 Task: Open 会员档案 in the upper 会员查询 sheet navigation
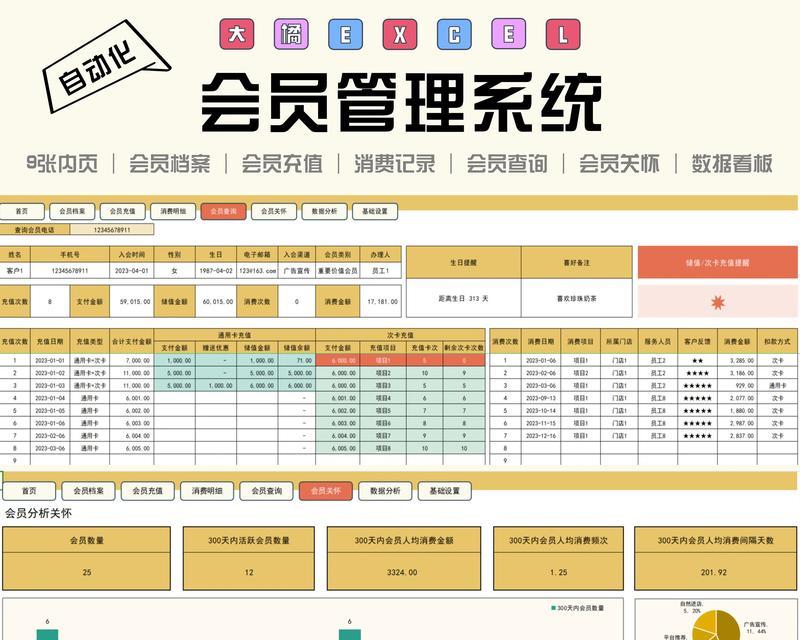72,211
